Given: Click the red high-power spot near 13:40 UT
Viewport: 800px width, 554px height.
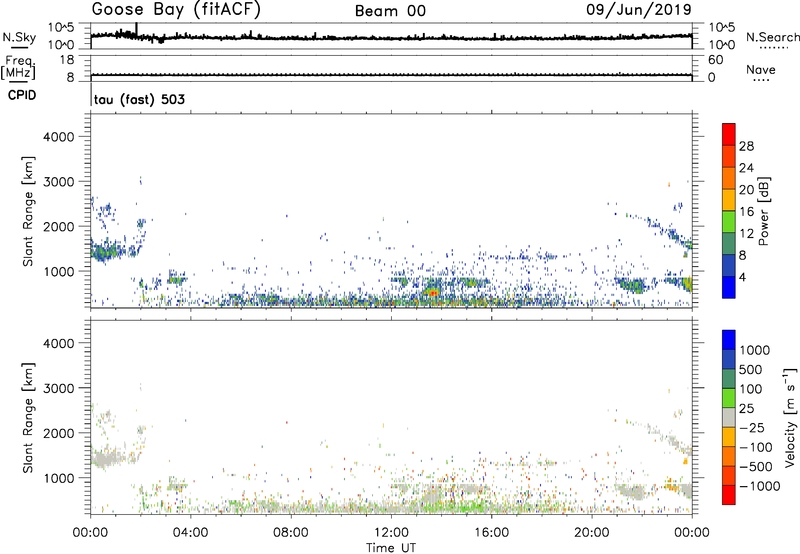Looking at the screenshot, I should [433, 293].
